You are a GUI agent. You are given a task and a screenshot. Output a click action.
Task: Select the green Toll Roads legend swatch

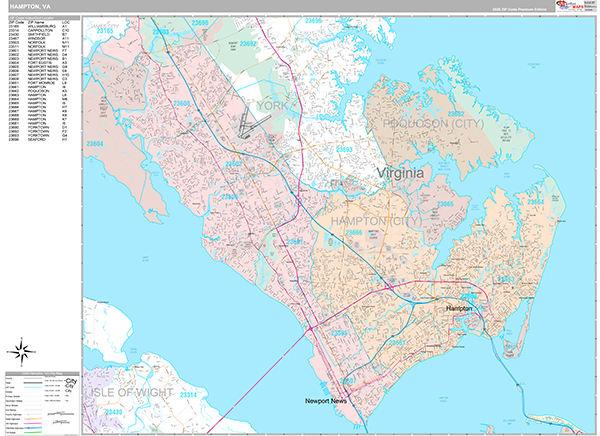pos(33,433)
